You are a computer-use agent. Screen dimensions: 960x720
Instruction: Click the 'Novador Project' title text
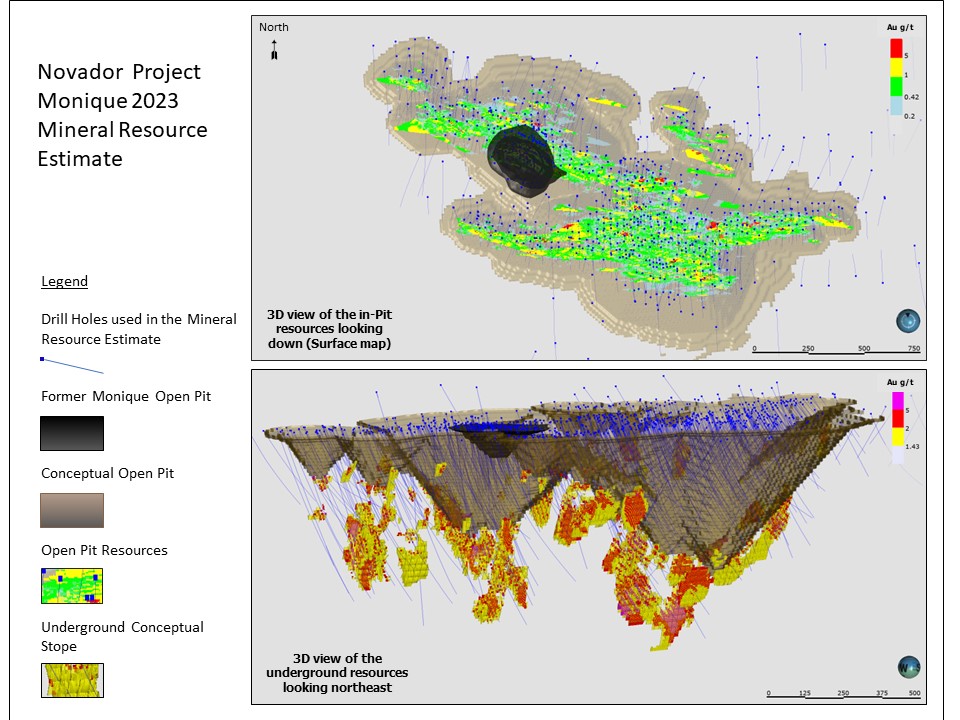119,72
